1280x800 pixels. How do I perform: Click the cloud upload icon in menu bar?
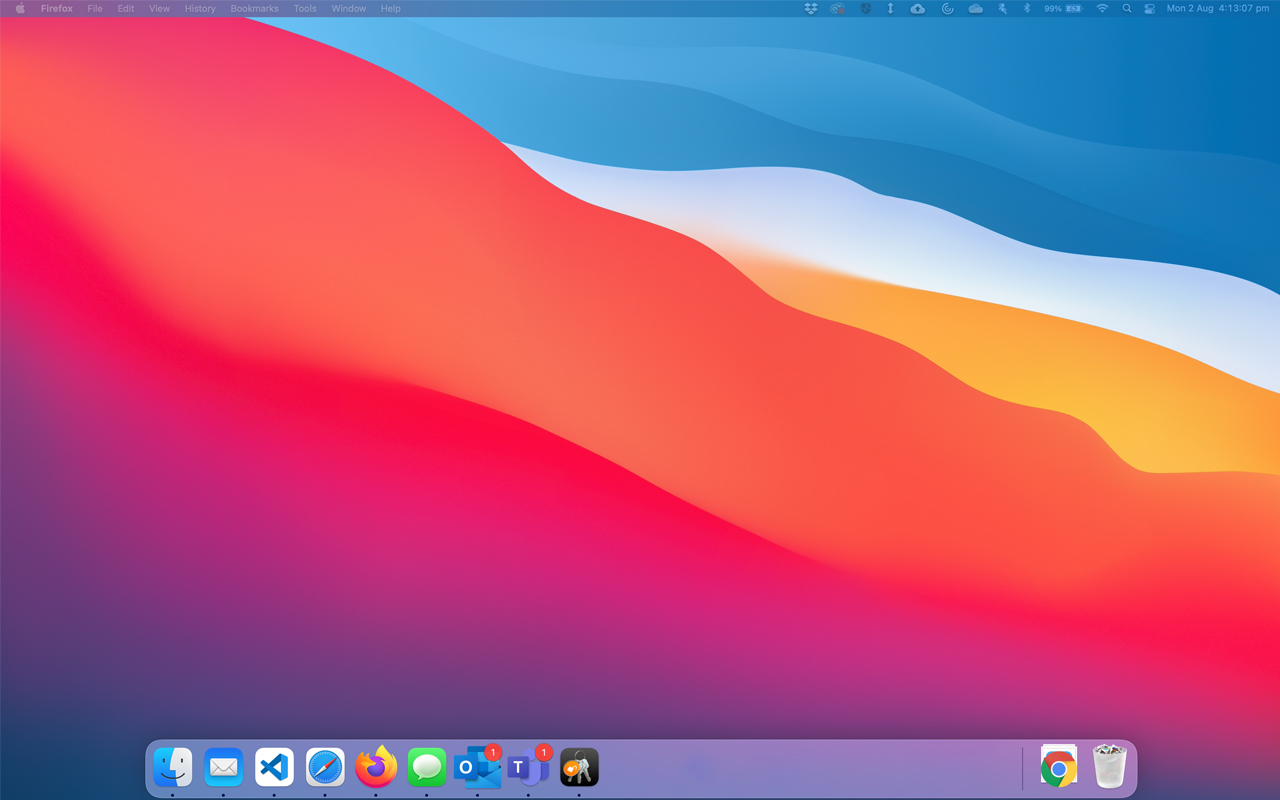[917, 8]
